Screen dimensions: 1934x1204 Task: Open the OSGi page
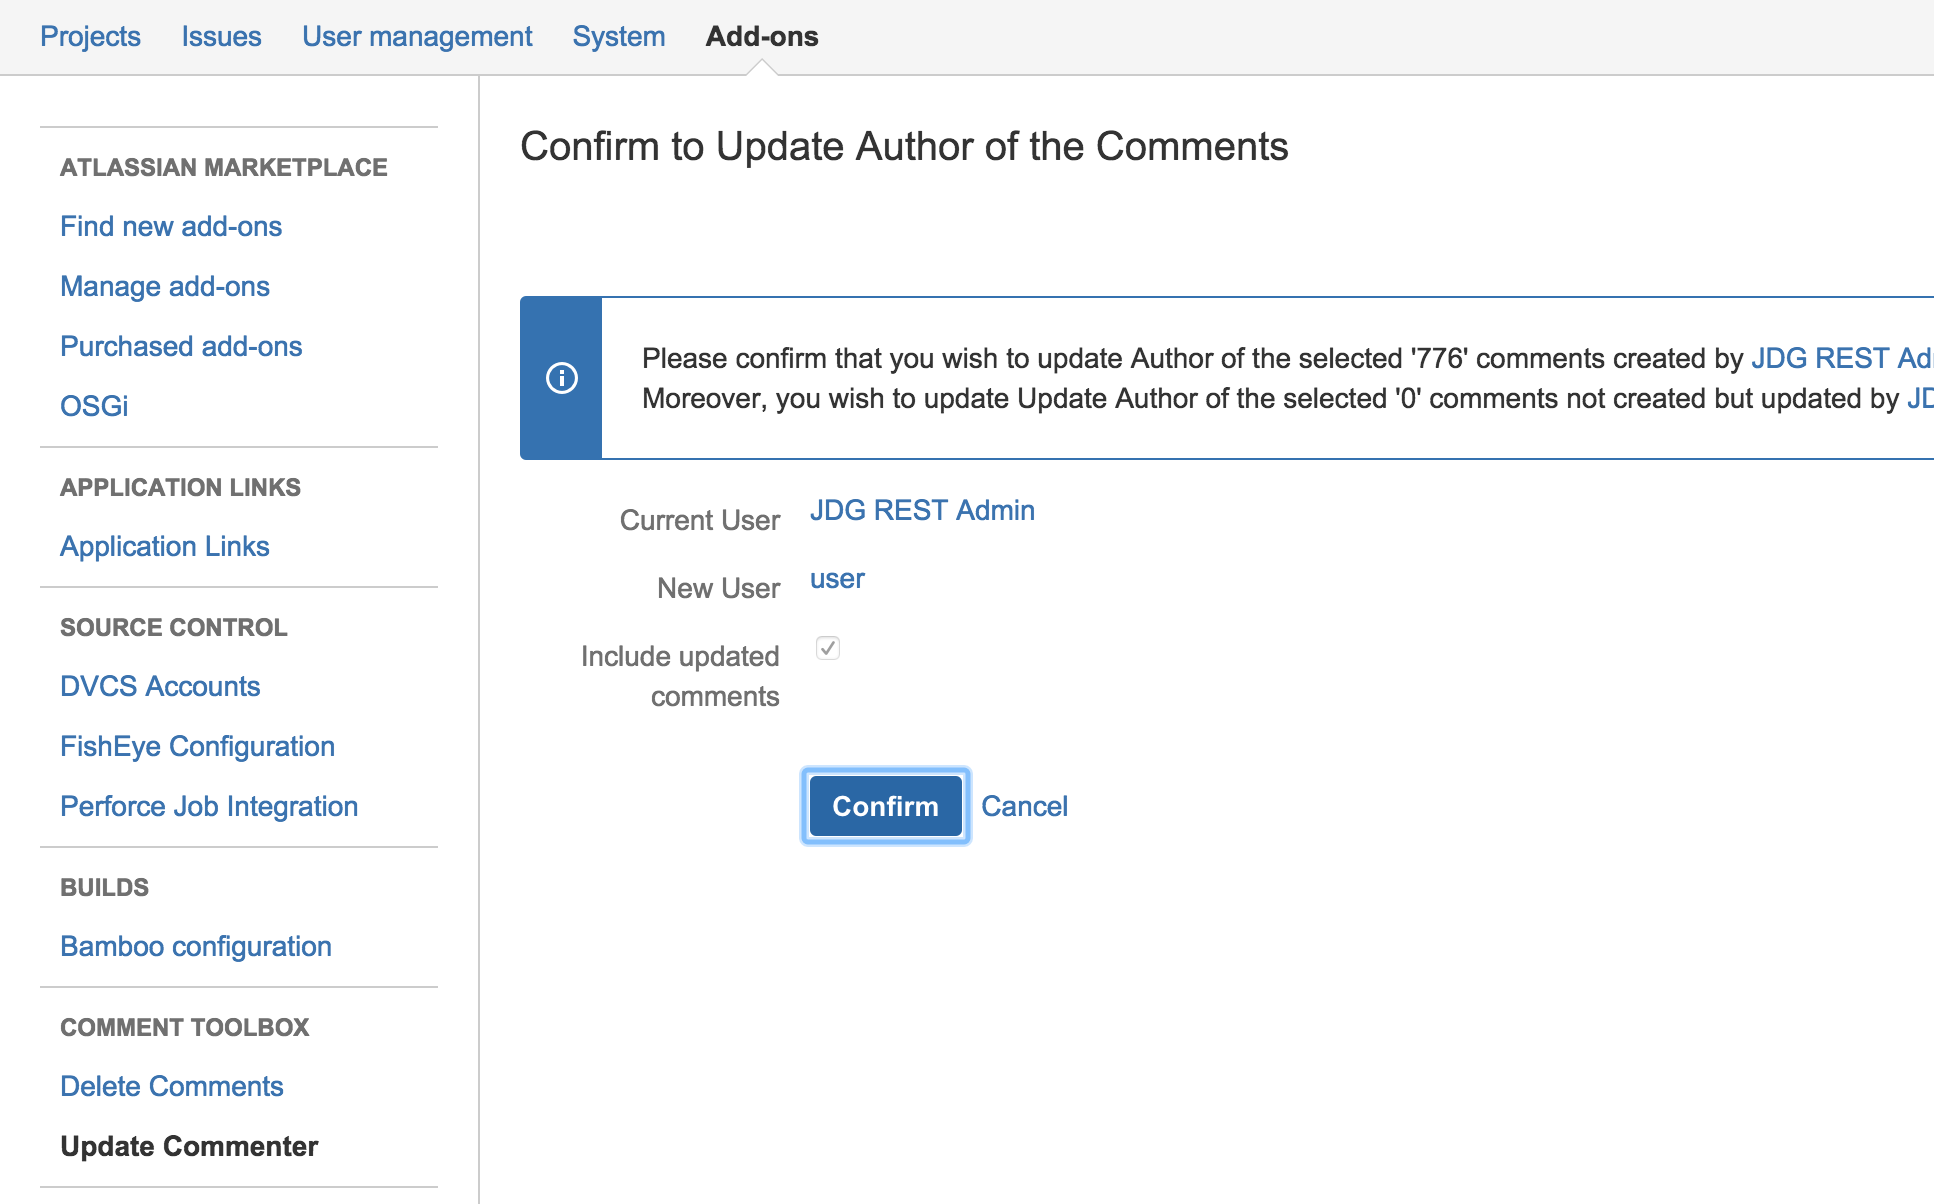click(94, 406)
